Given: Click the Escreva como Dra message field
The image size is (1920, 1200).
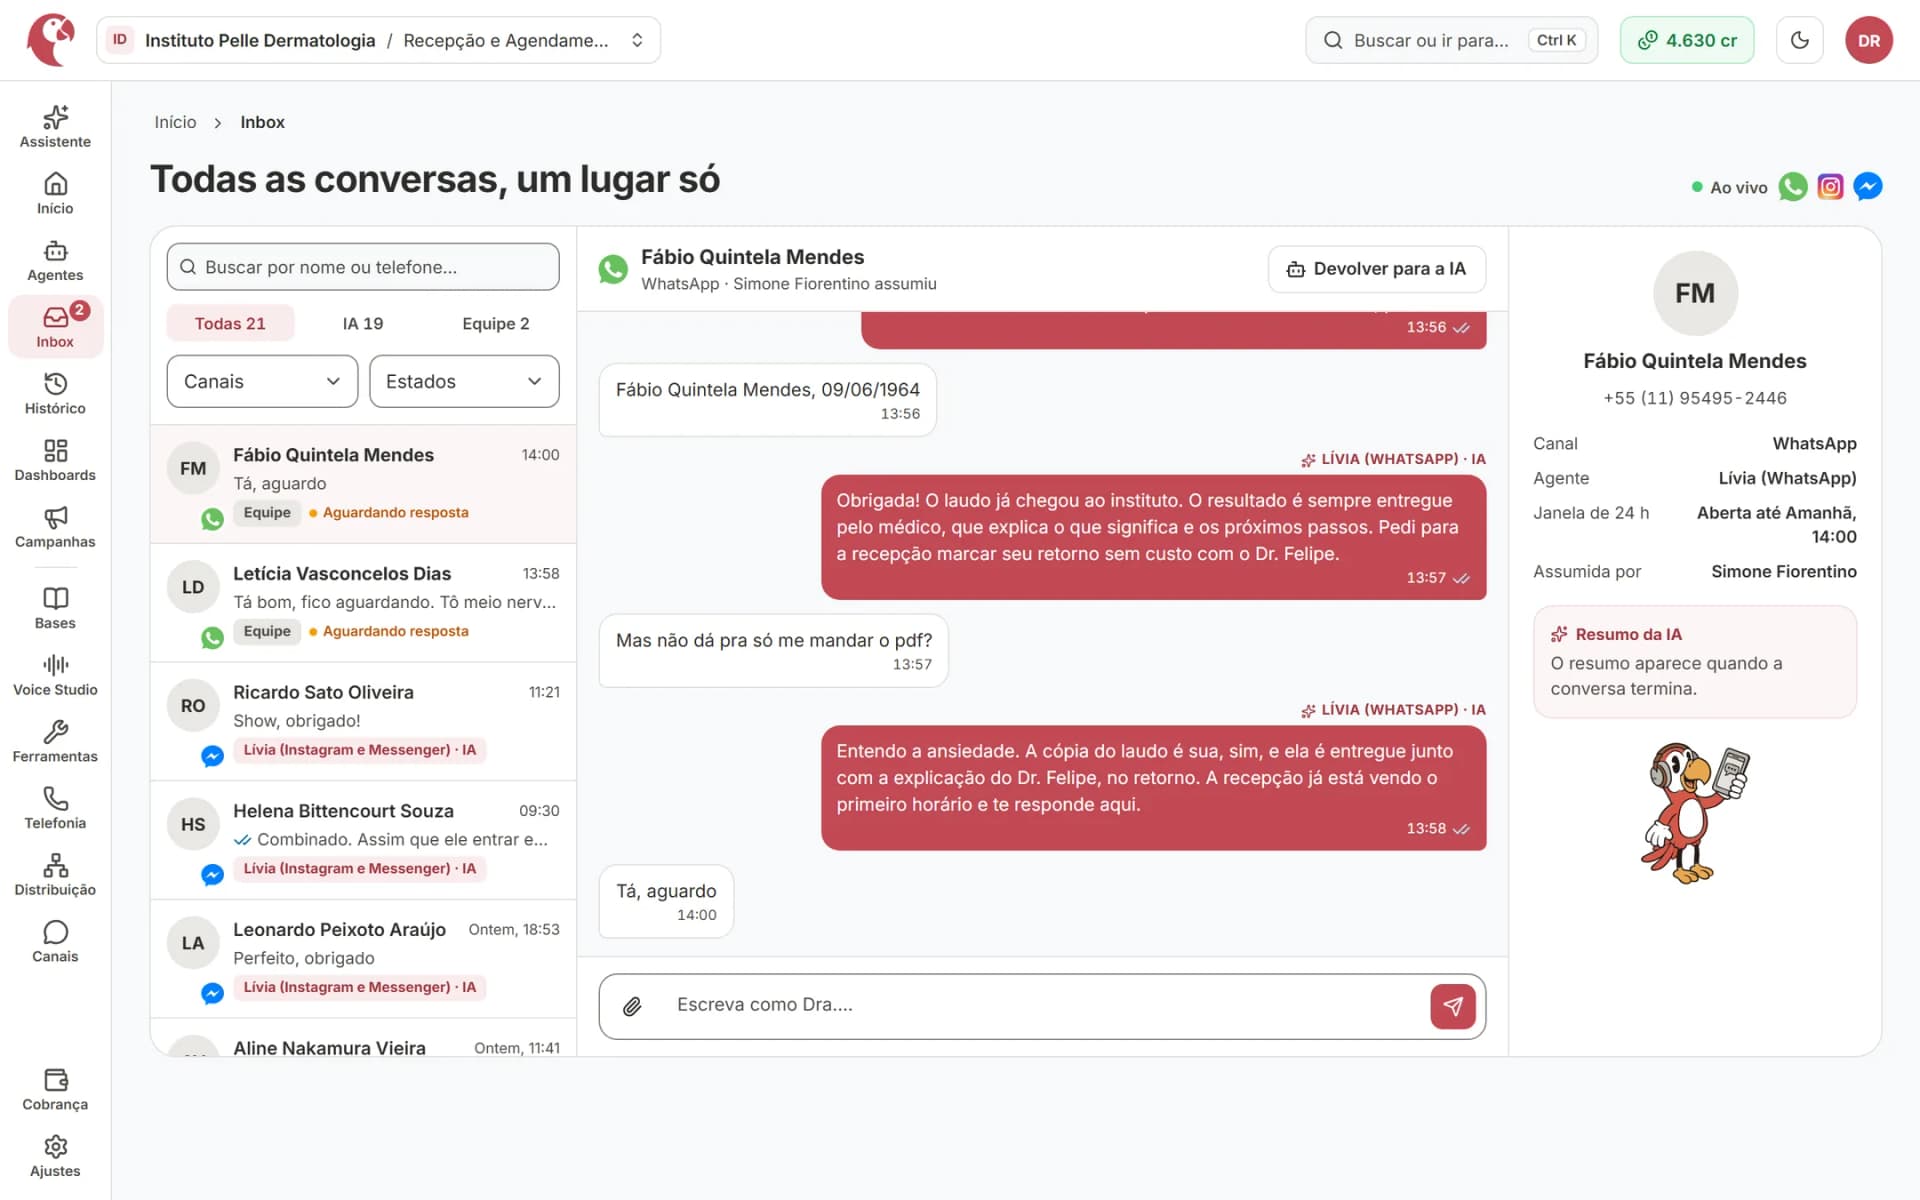Looking at the screenshot, I should [1040, 1005].
